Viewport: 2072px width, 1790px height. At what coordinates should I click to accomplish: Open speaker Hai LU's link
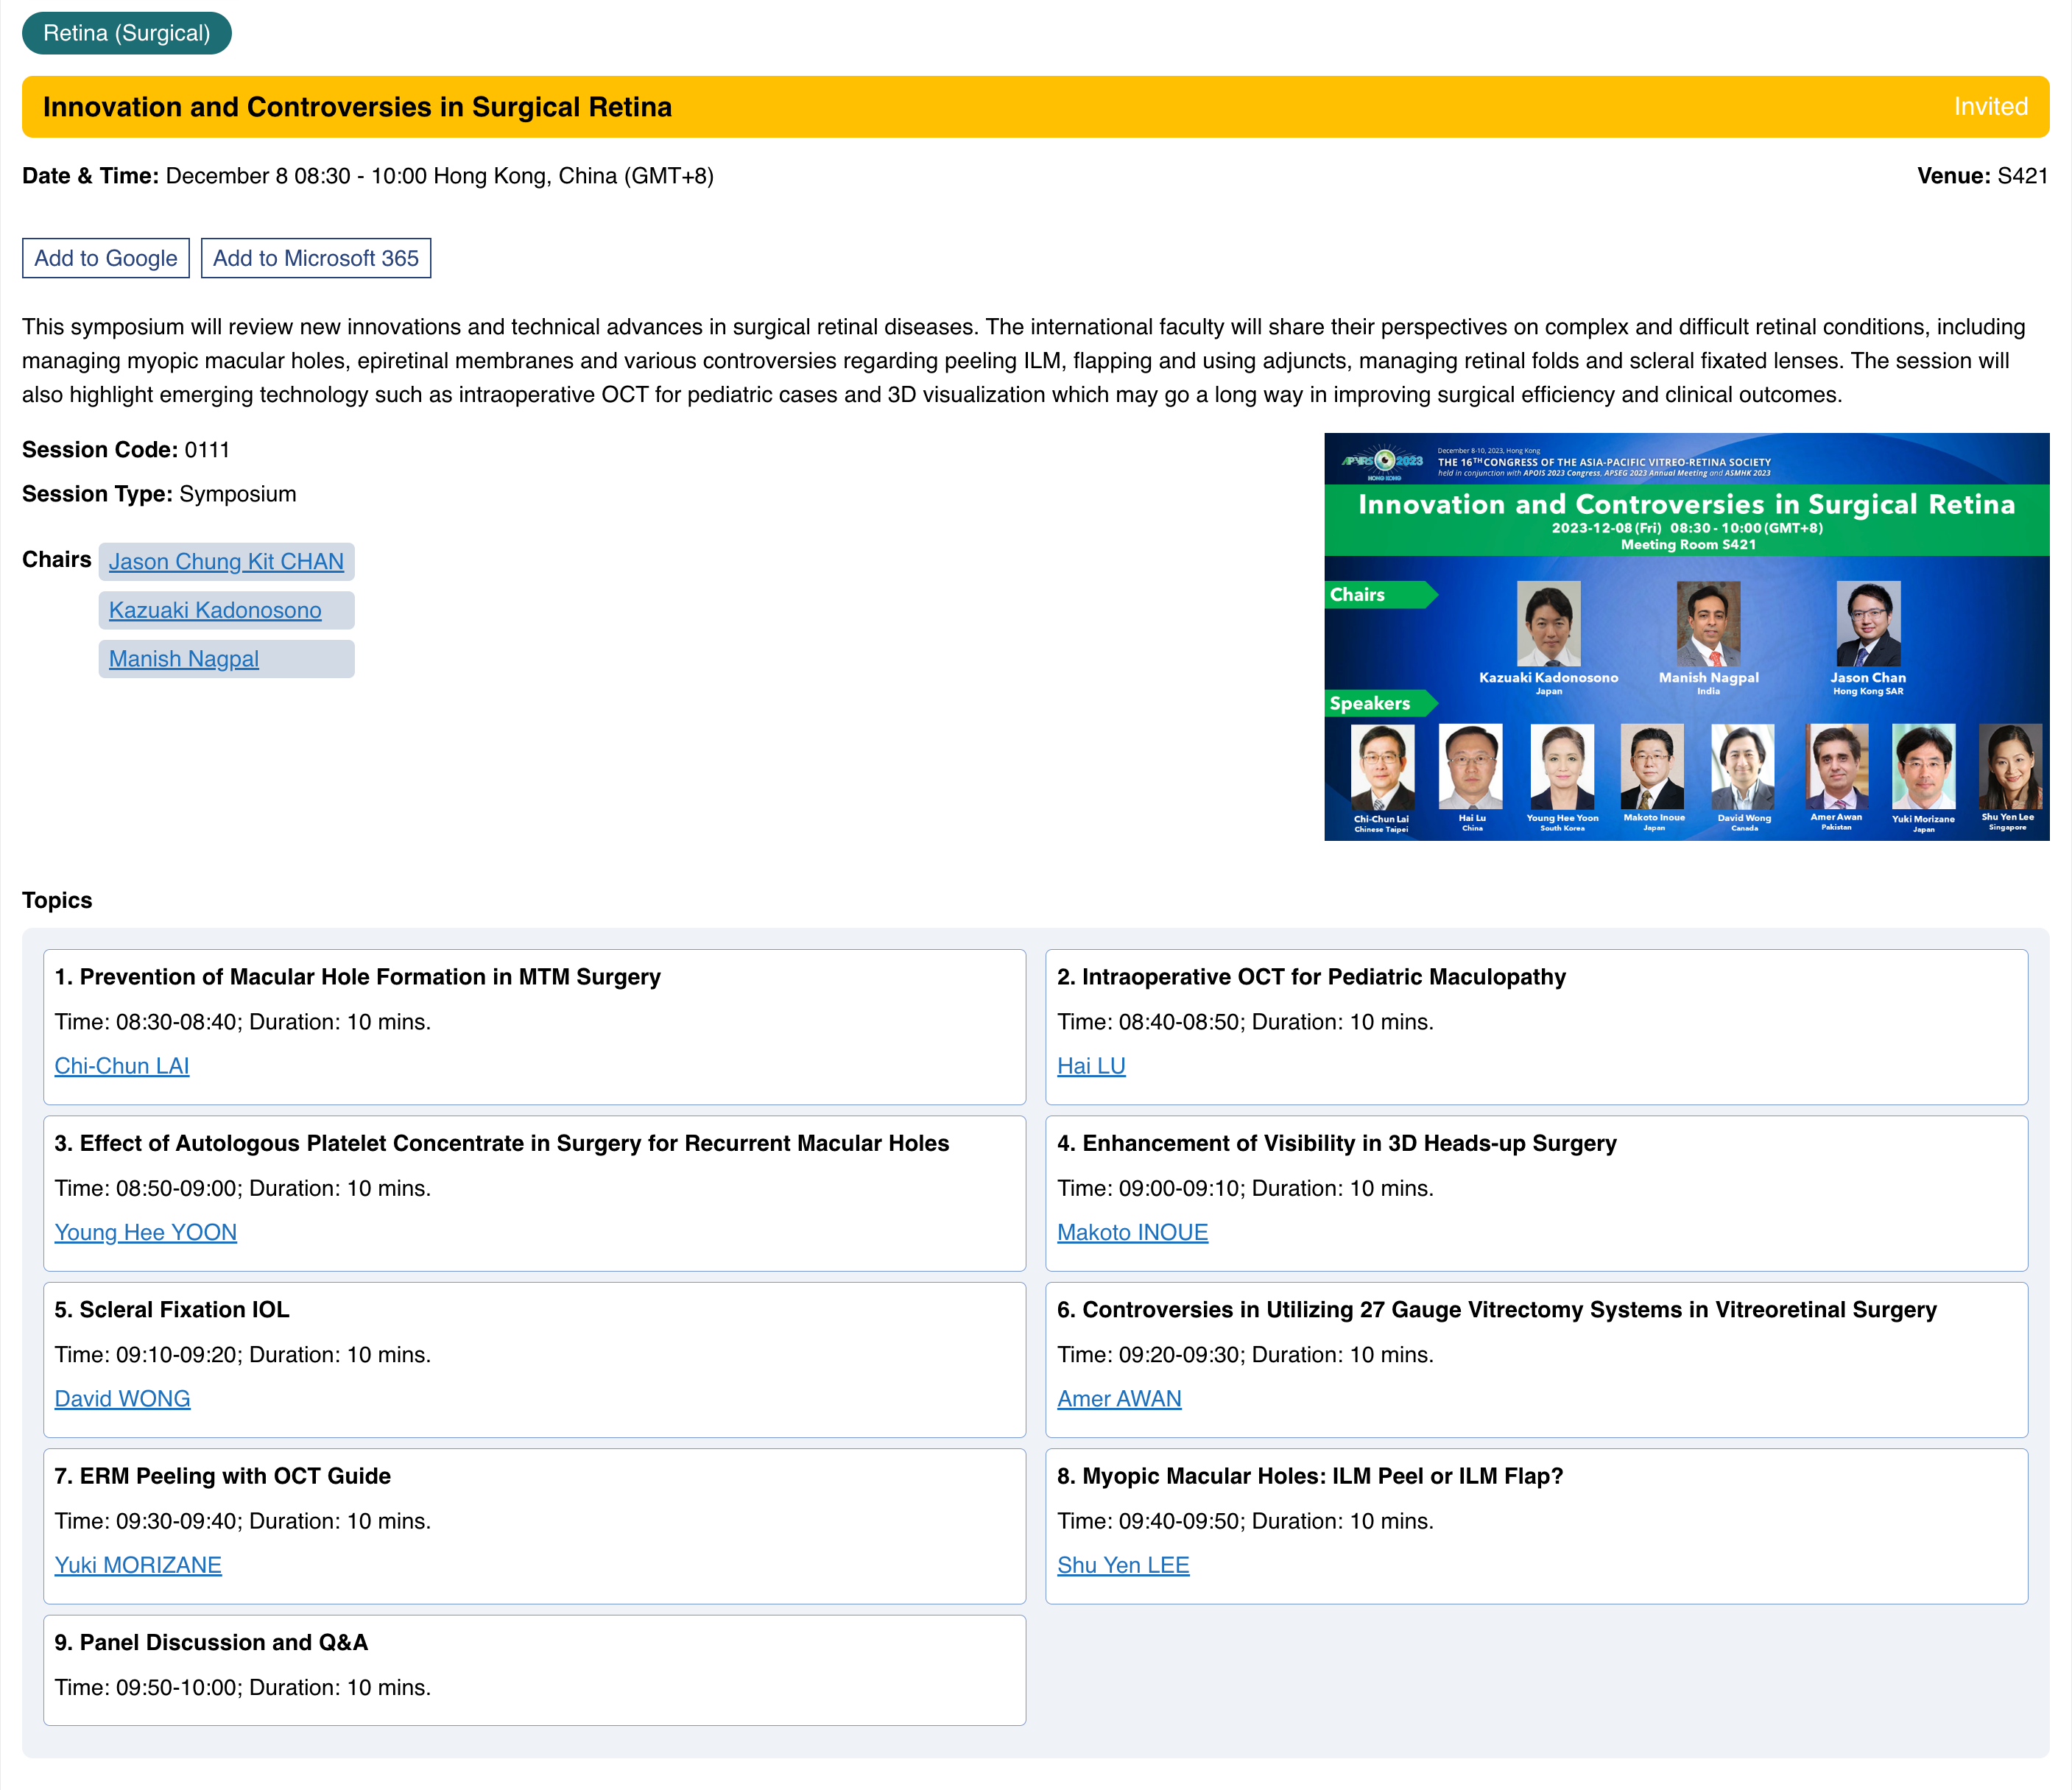pyautogui.click(x=1091, y=1066)
